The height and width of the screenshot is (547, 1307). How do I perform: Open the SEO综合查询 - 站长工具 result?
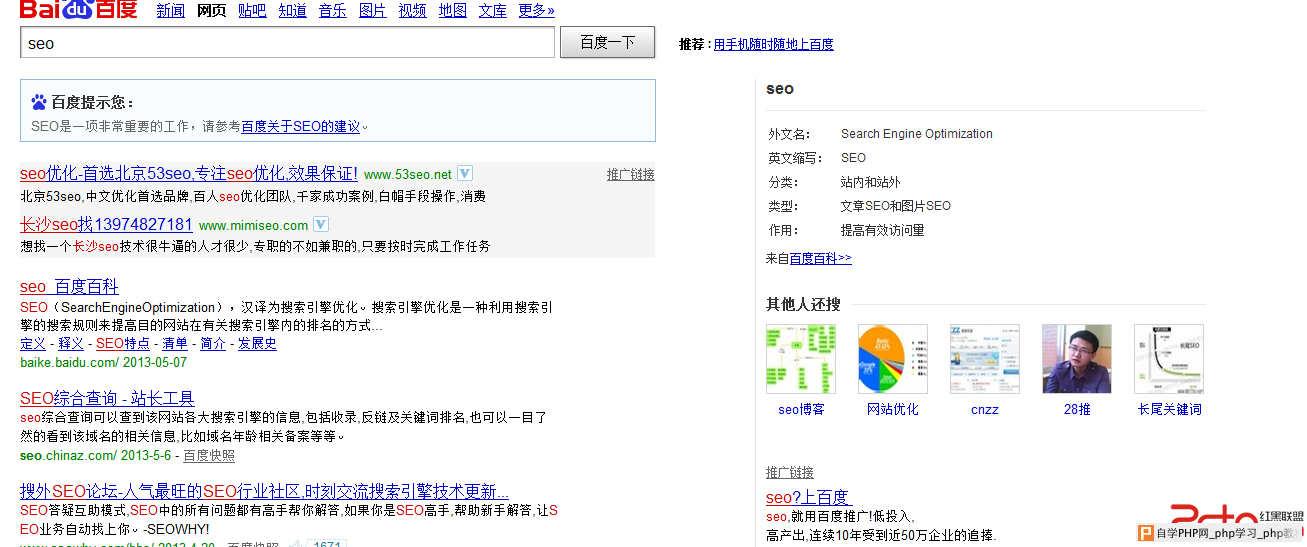click(x=107, y=398)
